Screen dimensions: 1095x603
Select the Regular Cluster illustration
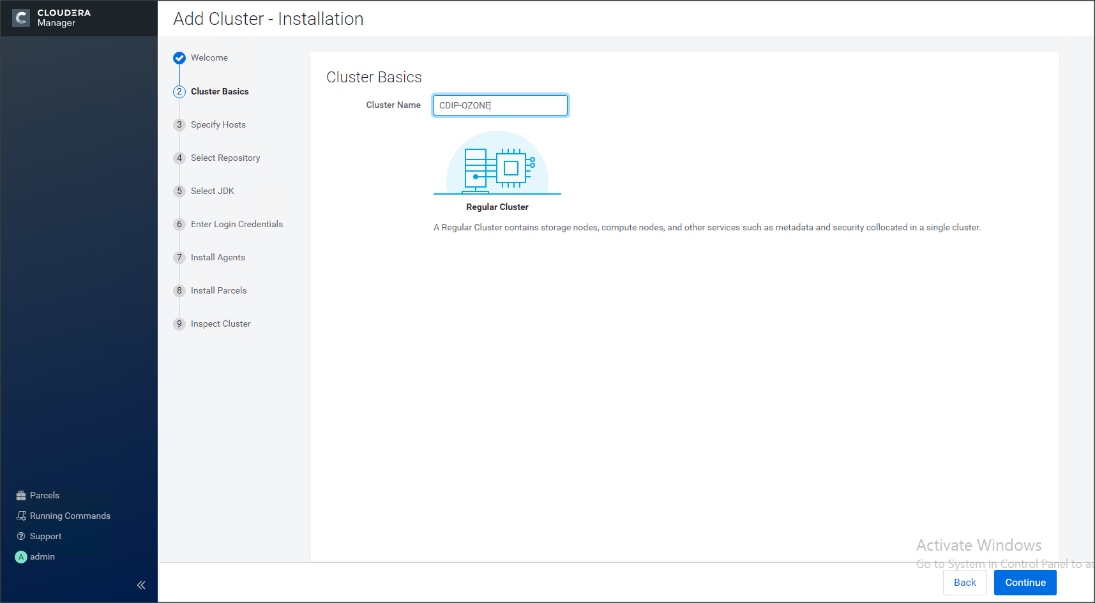pyautogui.click(x=497, y=167)
